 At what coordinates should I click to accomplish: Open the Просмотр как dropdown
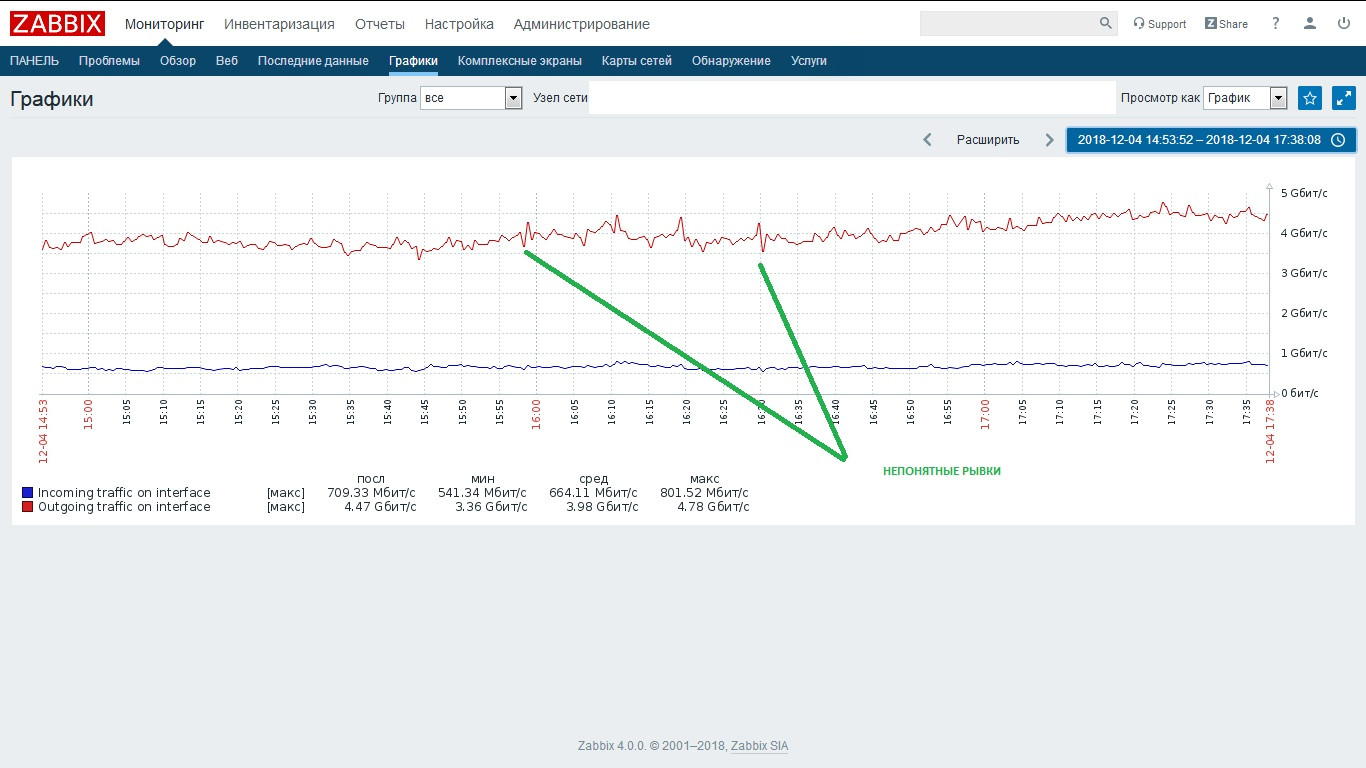pyautogui.click(x=1245, y=98)
